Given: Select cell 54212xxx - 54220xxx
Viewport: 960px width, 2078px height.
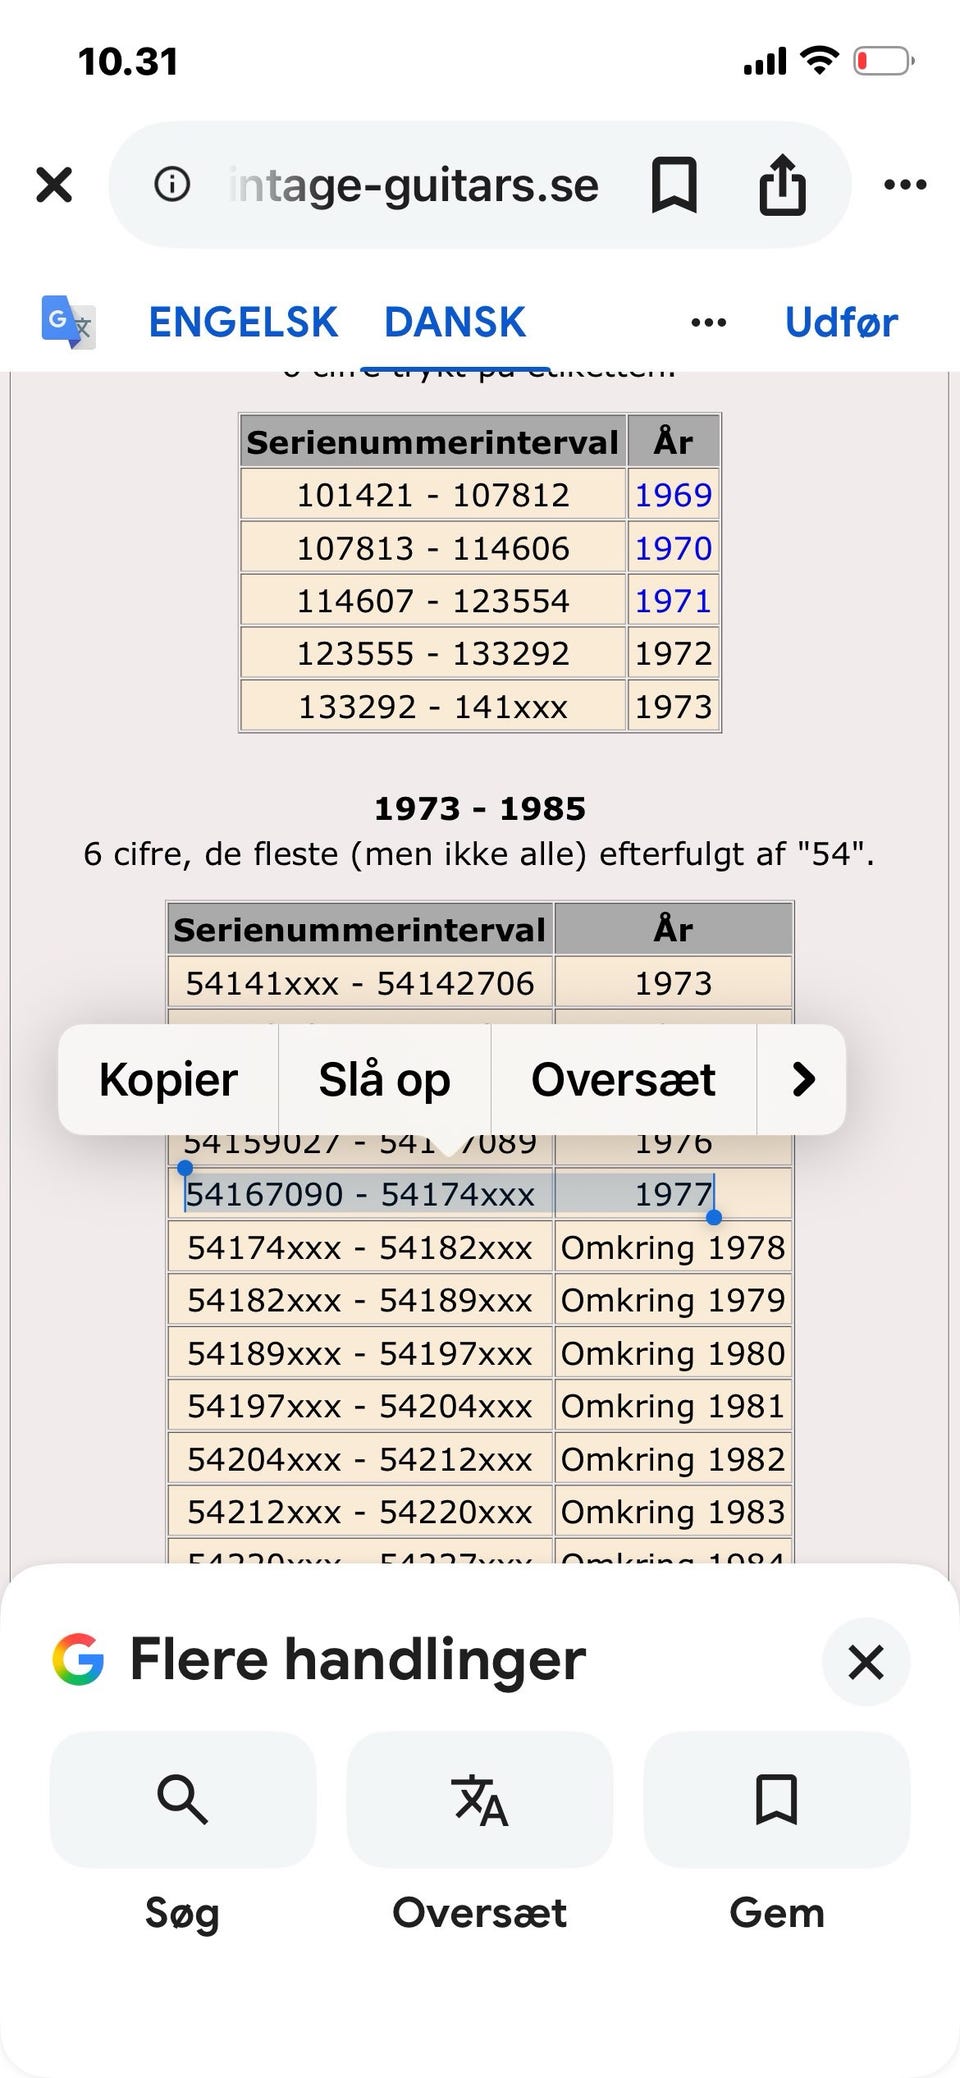Looking at the screenshot, I should (x=360, y=1512).
